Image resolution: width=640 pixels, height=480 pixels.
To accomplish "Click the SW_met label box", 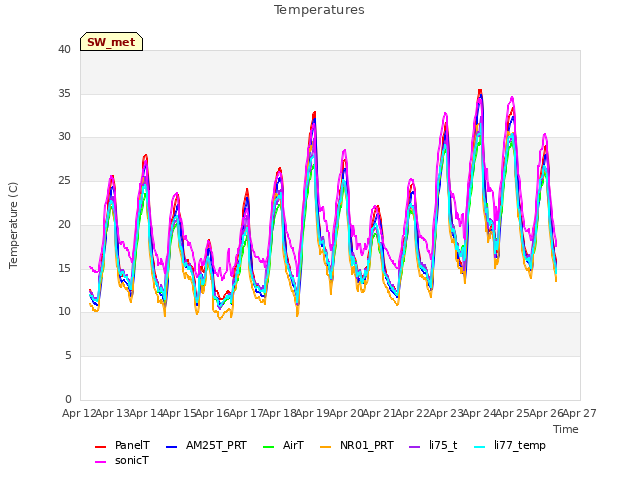I will (111, 42).
